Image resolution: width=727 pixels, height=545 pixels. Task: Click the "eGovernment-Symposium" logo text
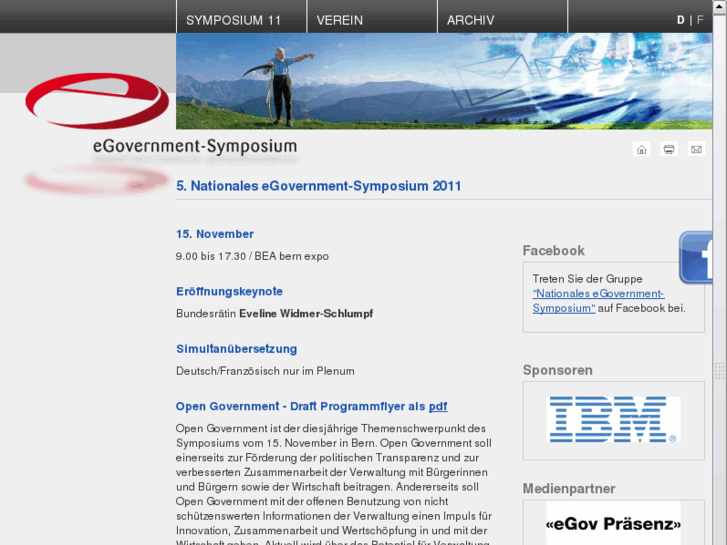[x=195, y=147]
